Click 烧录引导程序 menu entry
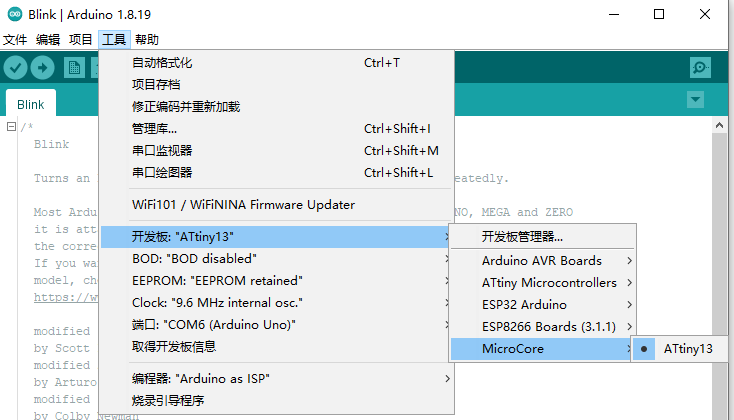The height and width of the screenshot is (420, 734). (276, 401)
